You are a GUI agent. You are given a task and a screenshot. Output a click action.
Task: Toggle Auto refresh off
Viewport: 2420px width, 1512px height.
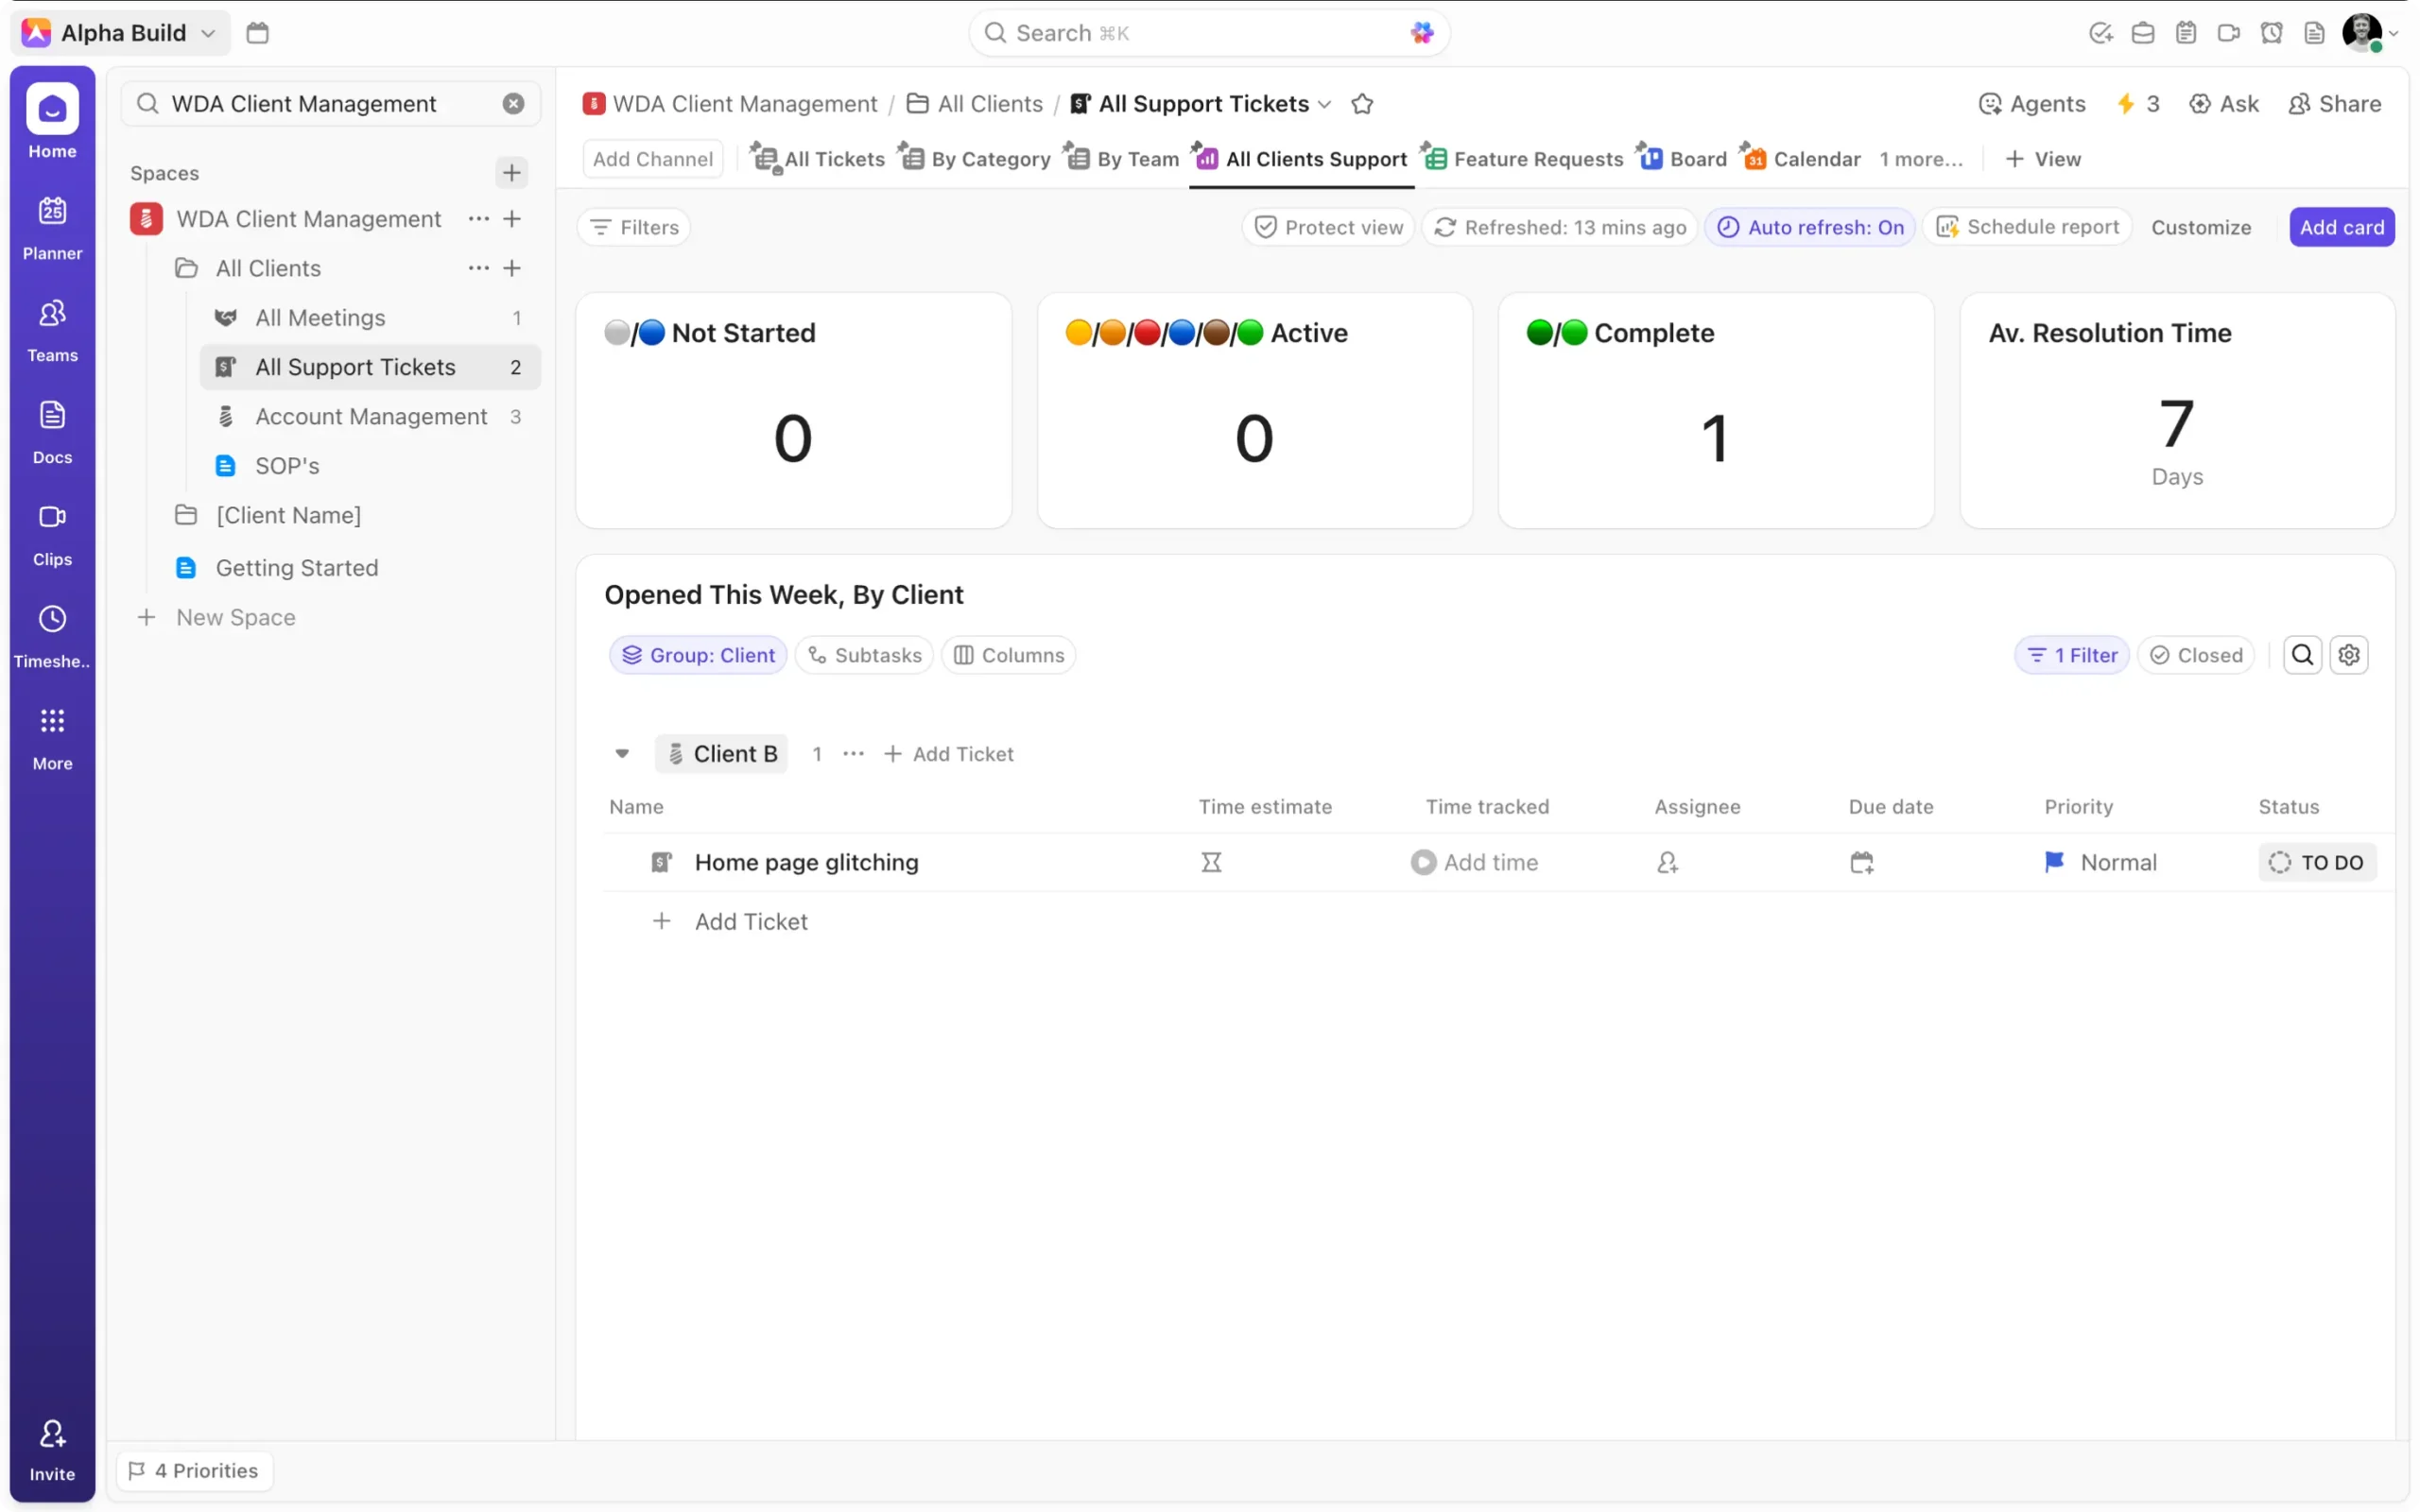coord(1809,227)
